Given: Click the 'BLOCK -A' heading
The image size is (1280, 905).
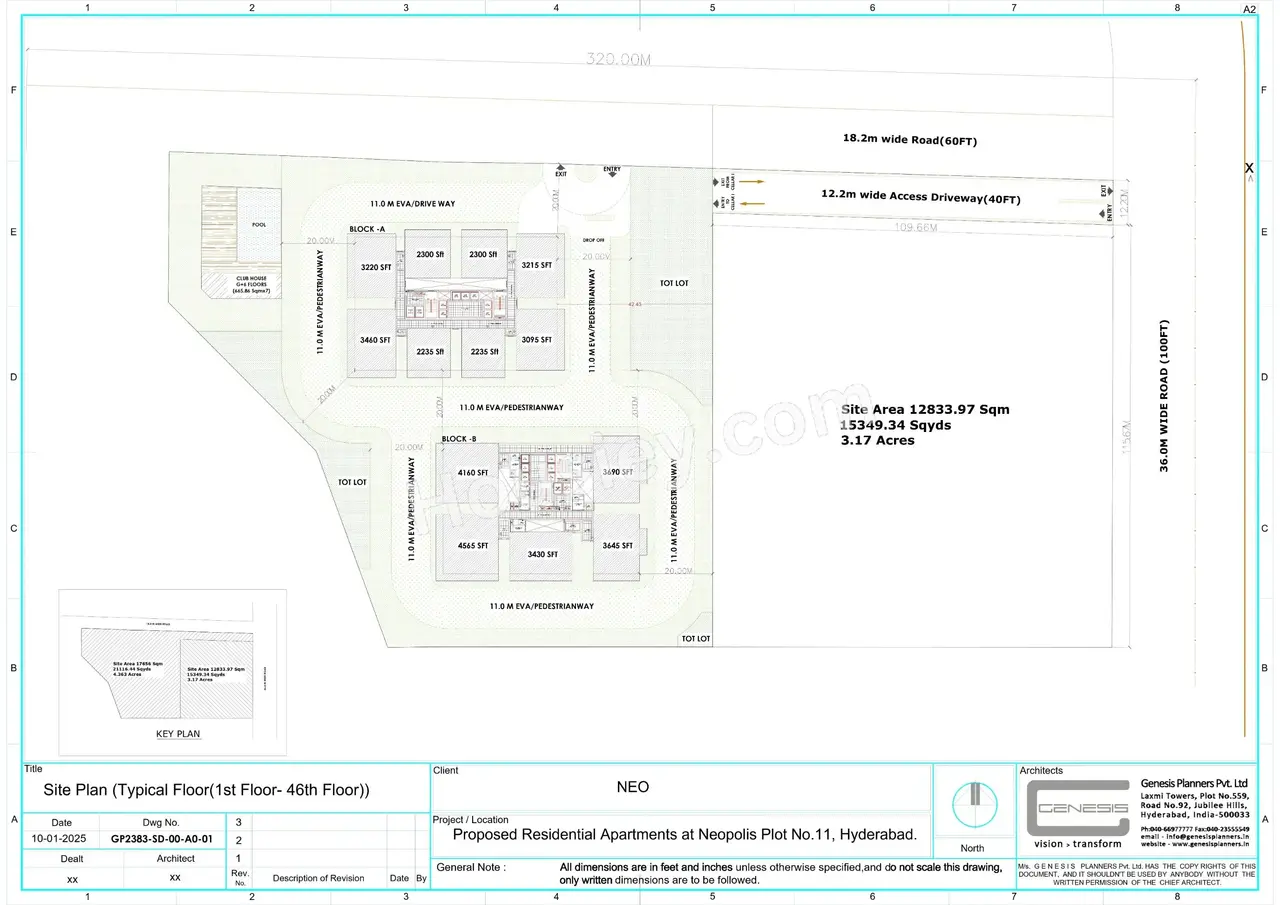Looking at the screenshot, I should 367,229.
